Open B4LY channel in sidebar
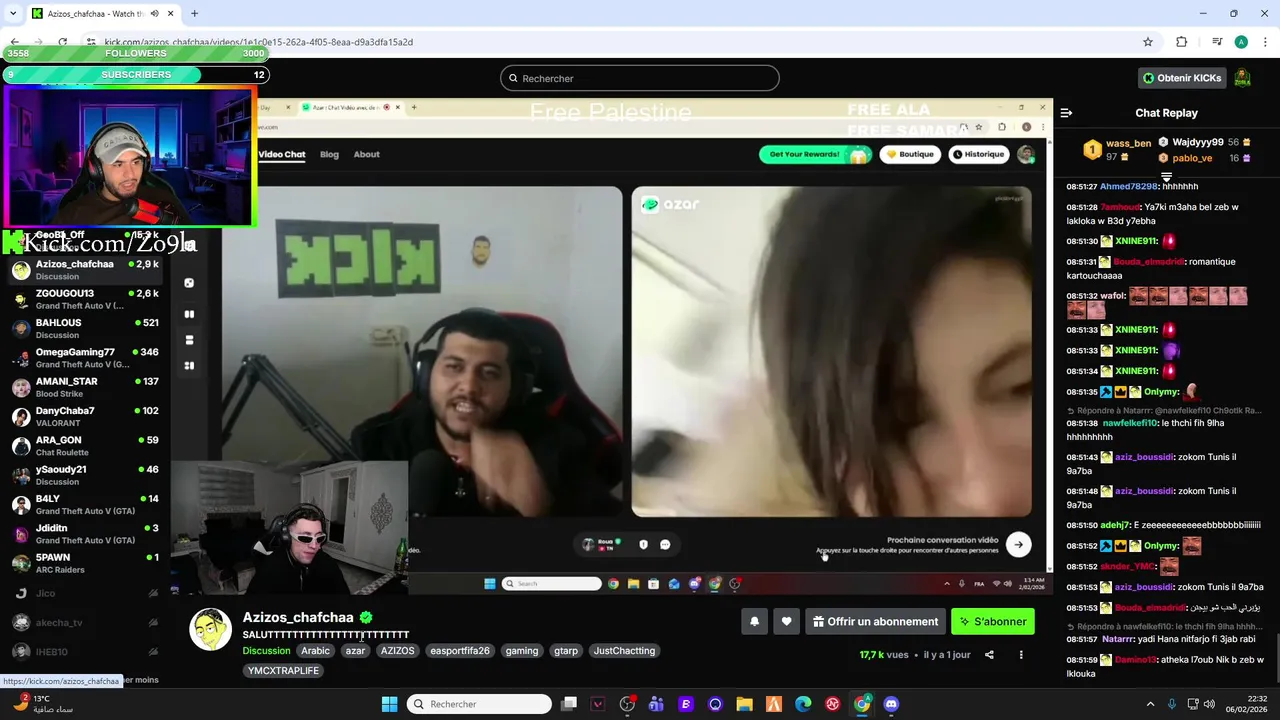The width and height of the screenshot is (1280, 720). (x=85, y=504)
